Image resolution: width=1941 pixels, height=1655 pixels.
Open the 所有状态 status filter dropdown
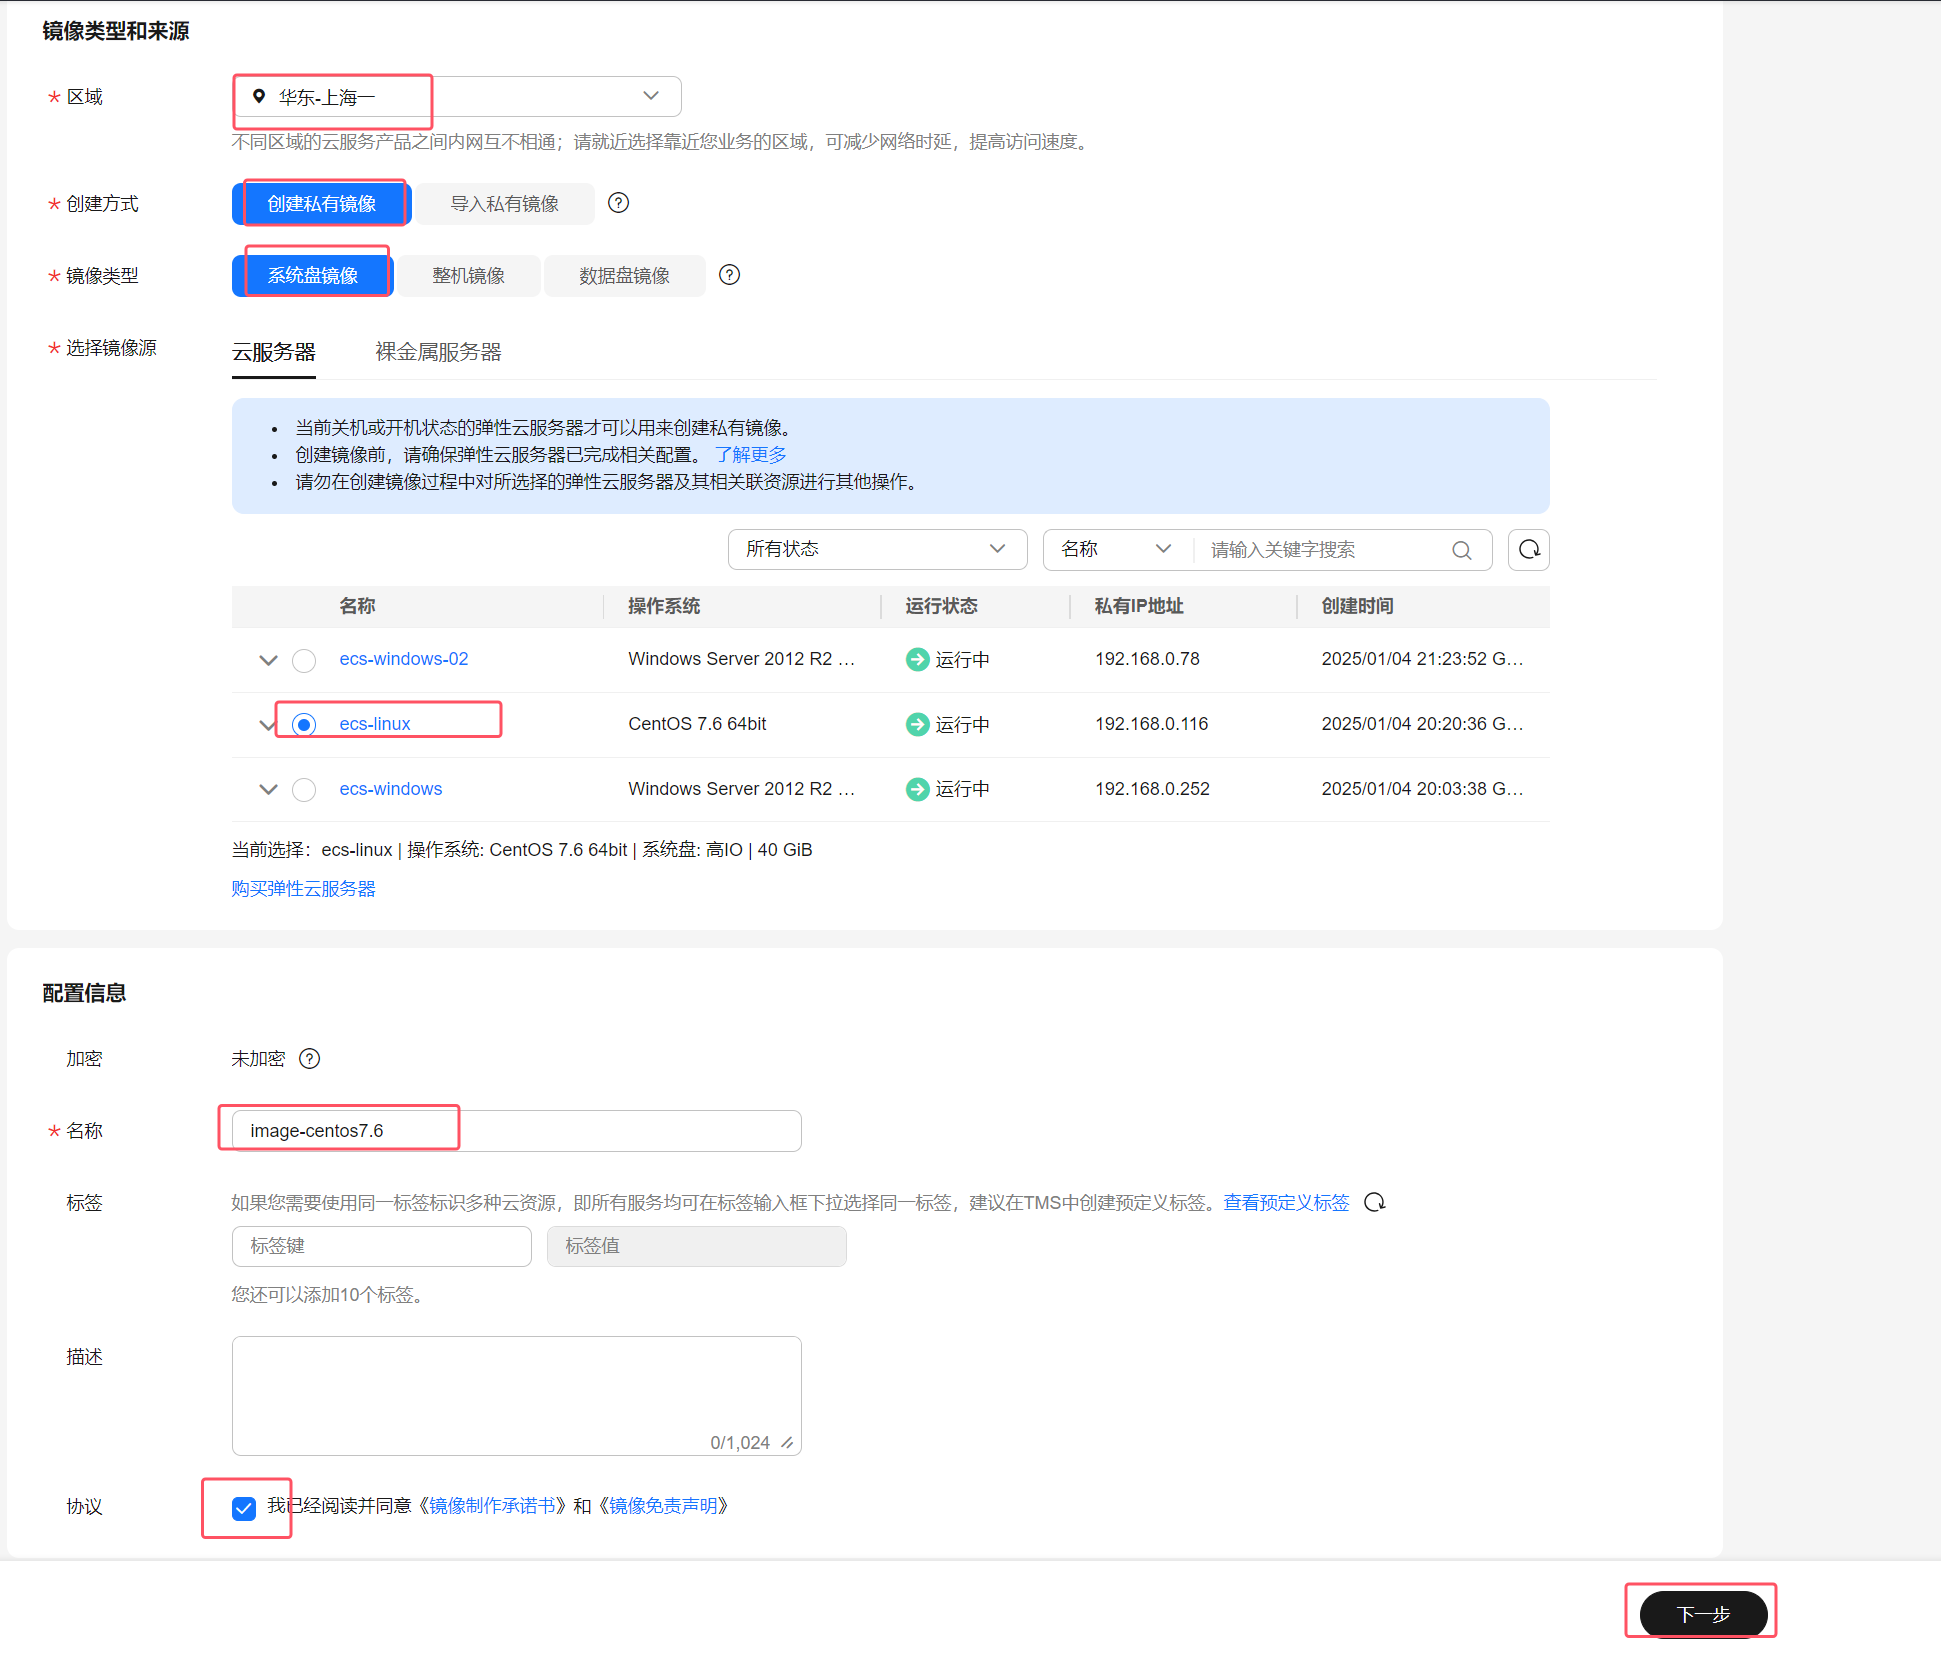(x=877, y=549)
